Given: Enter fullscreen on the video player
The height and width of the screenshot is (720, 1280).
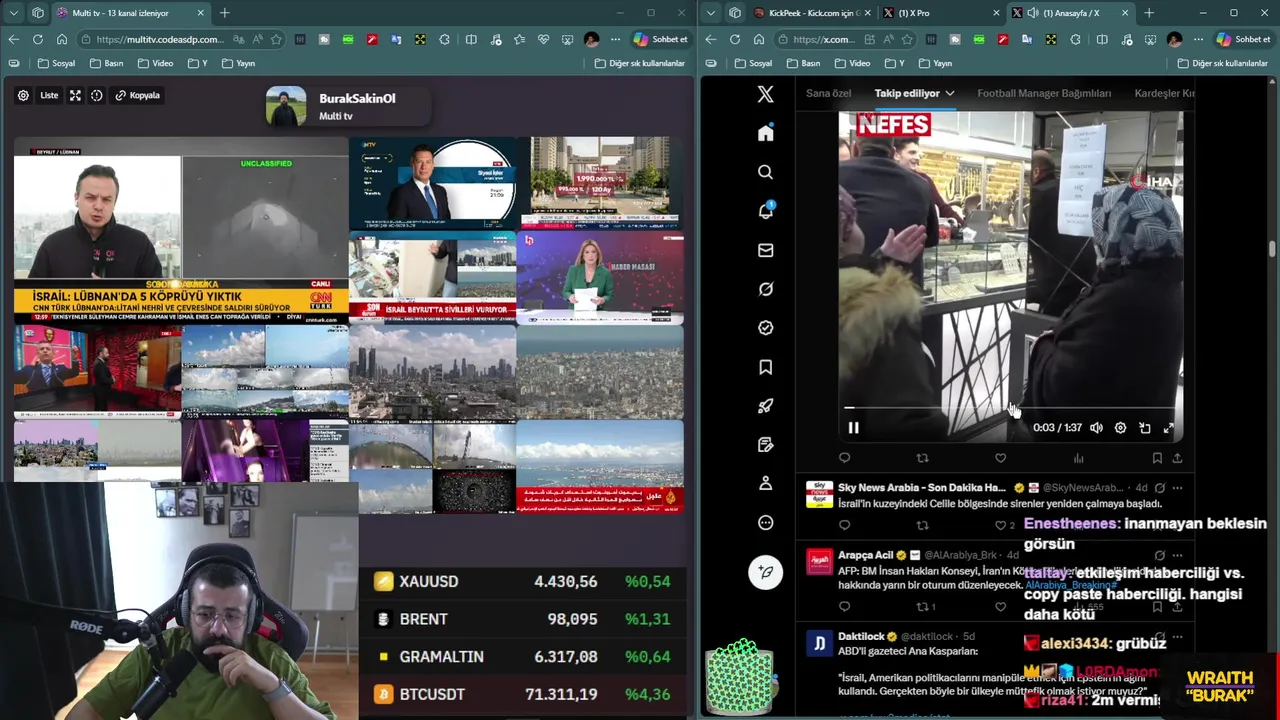Looking at the screenshot, I should (1169, 428).
